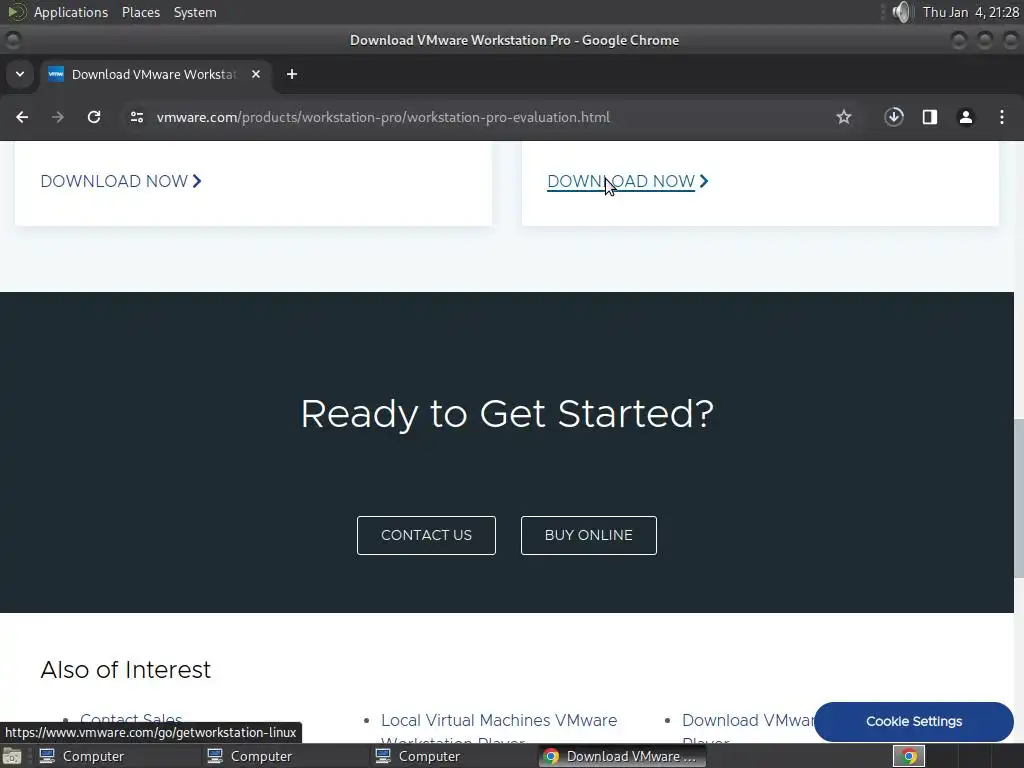This screenshot has width=1024, height=768.
Task: Click show desktop icon in taskbar
Action: tap(12, 756)
